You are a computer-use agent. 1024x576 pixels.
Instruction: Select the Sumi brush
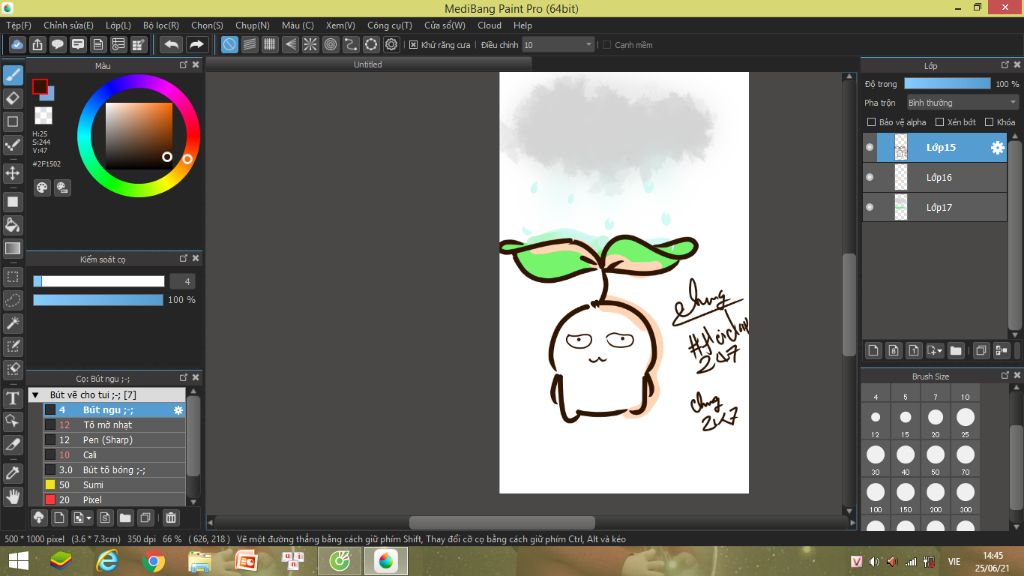(x=114, y=485)
